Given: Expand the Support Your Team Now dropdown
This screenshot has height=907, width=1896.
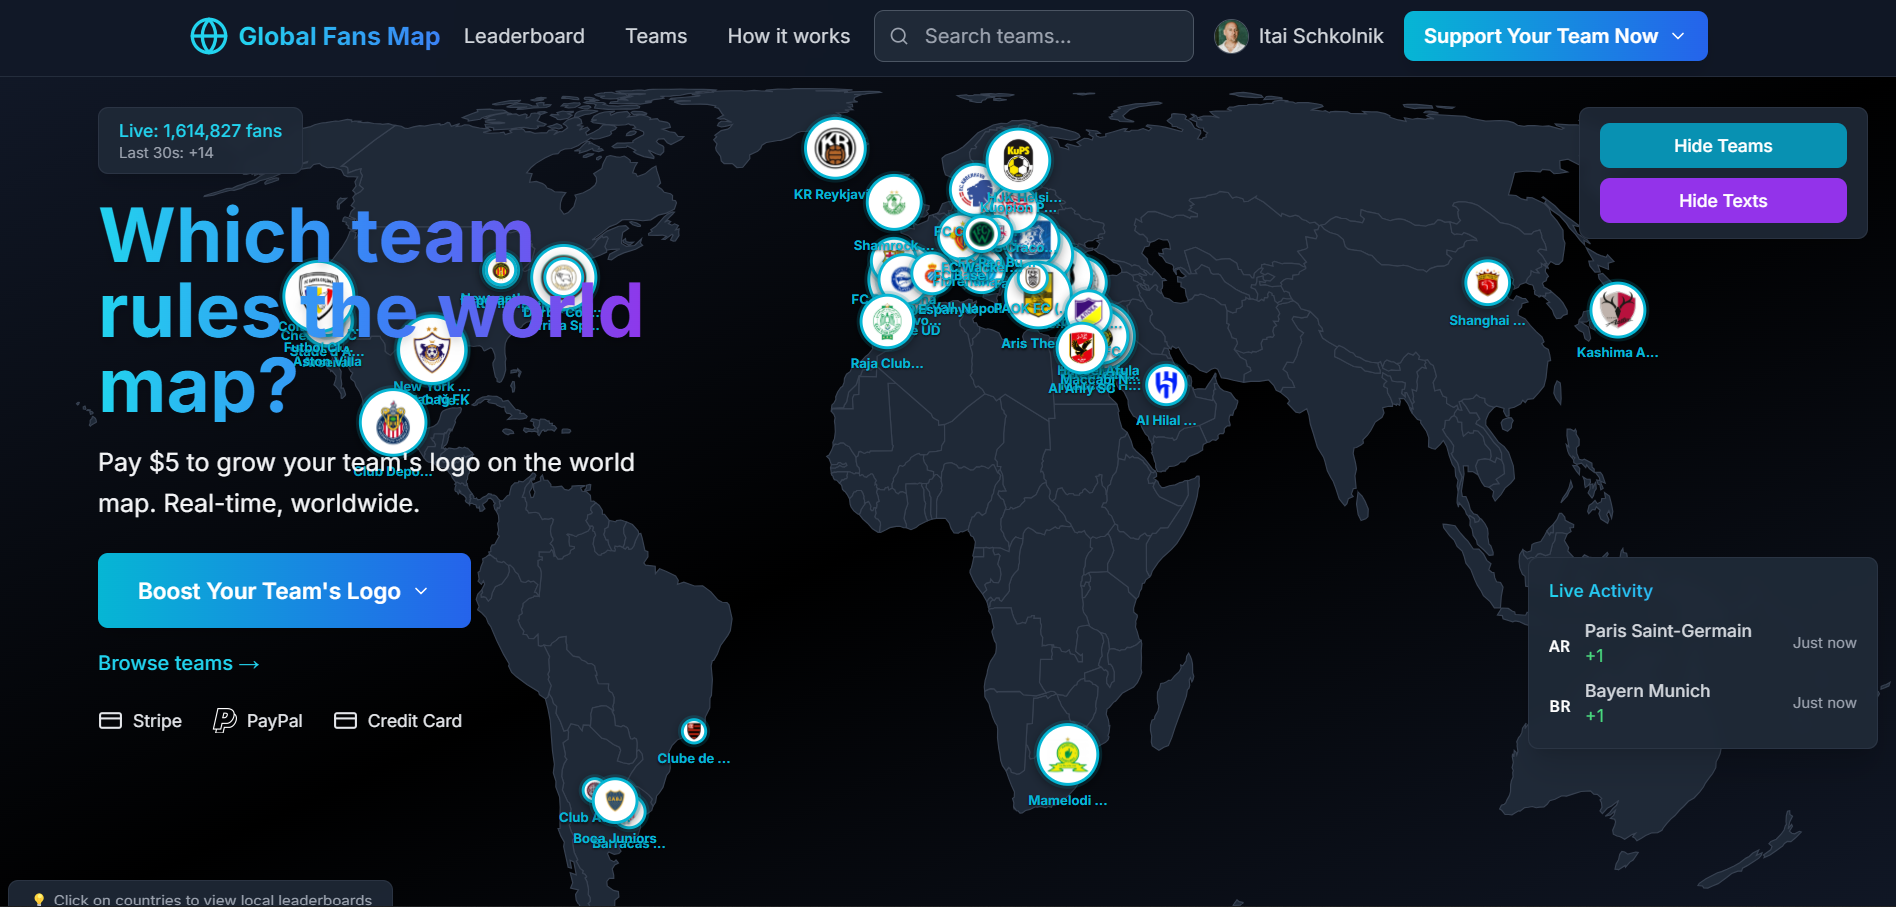Looking at the screenshot, I should click(x=1554, y=36).
